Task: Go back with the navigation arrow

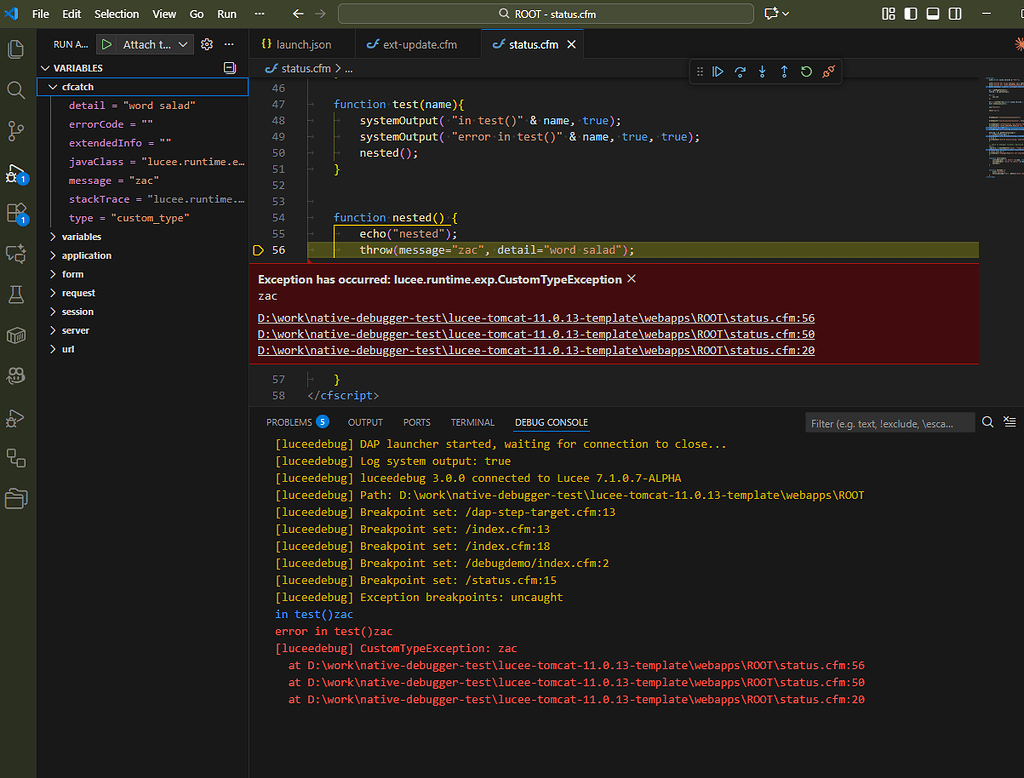Action: point(298,14)
